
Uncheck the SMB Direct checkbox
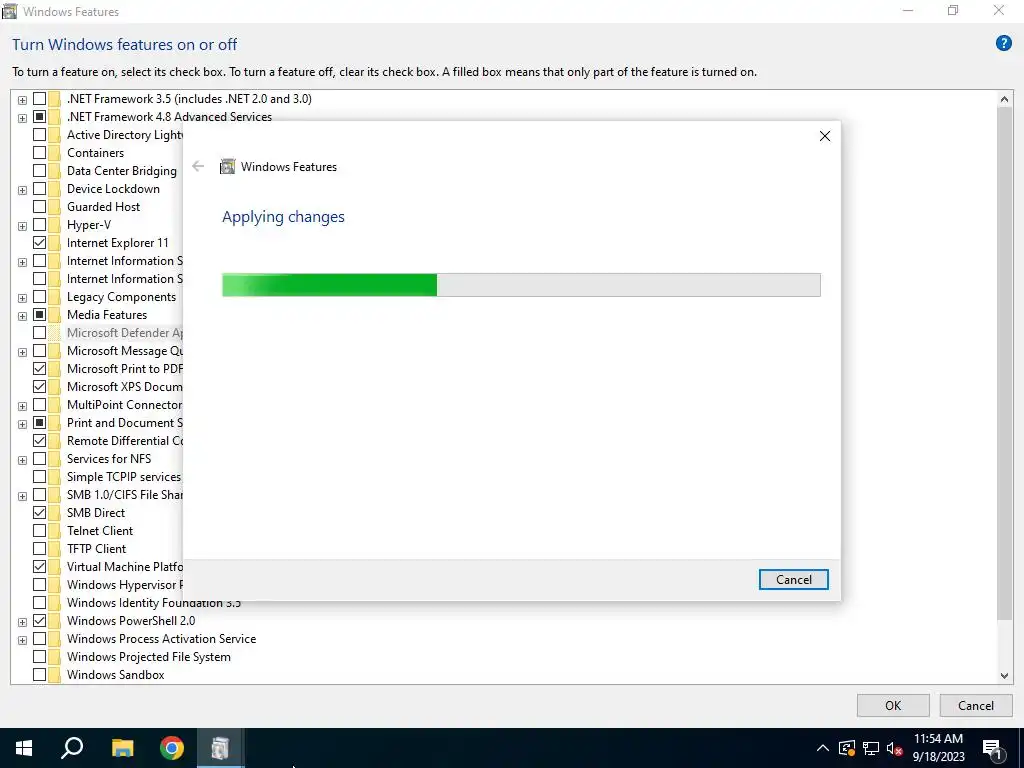point(39,513)
